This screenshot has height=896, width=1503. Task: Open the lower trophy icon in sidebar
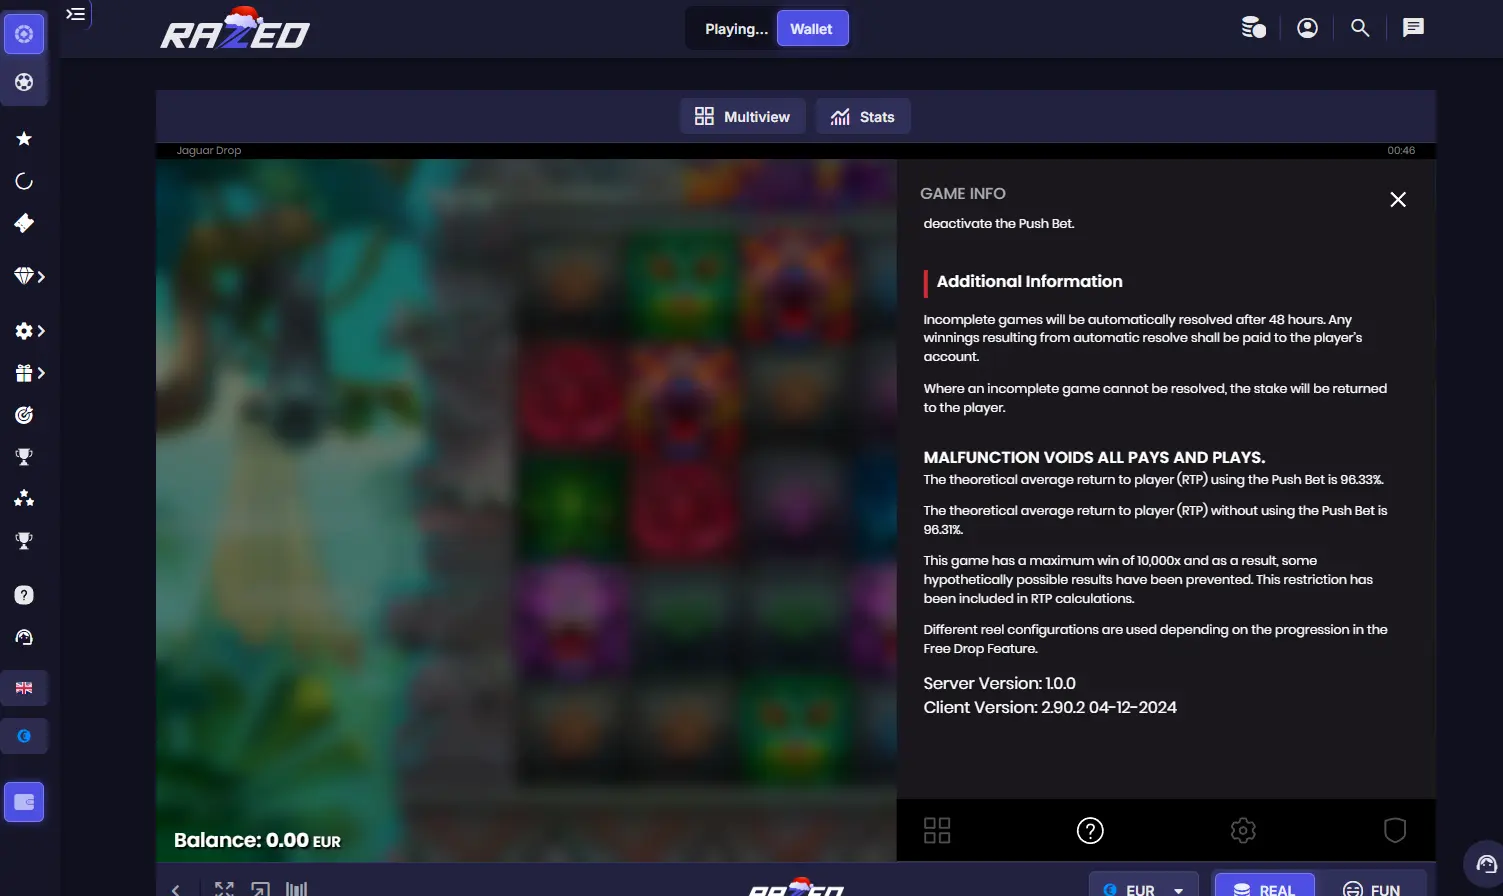pyautogui.click(x=24, y=541)
